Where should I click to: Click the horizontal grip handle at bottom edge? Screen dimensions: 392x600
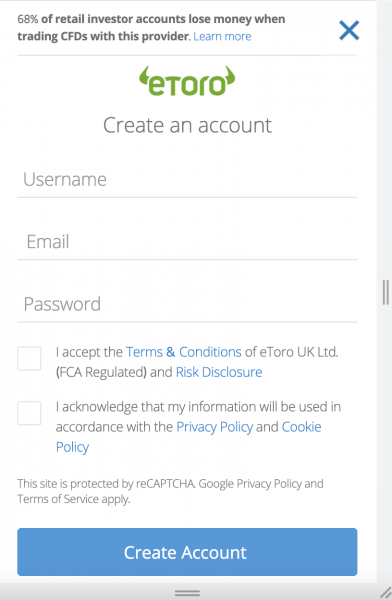pyautogui.click(x=187, y=593)
